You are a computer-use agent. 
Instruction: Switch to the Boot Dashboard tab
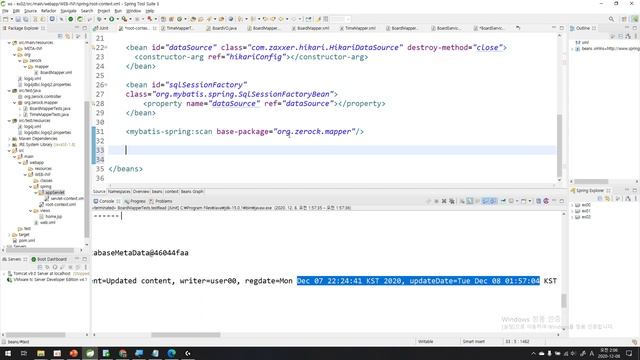(49, 259)
